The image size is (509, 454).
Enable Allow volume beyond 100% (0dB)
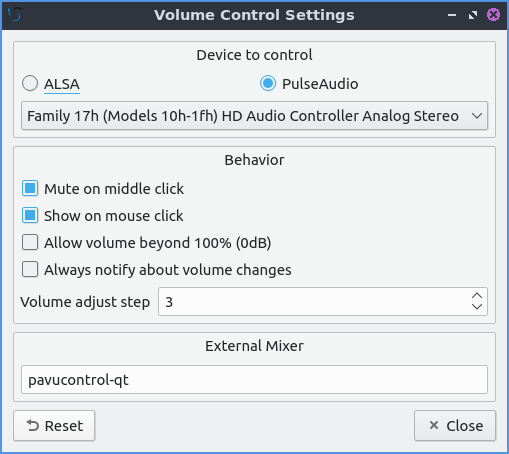click(30, 242)
